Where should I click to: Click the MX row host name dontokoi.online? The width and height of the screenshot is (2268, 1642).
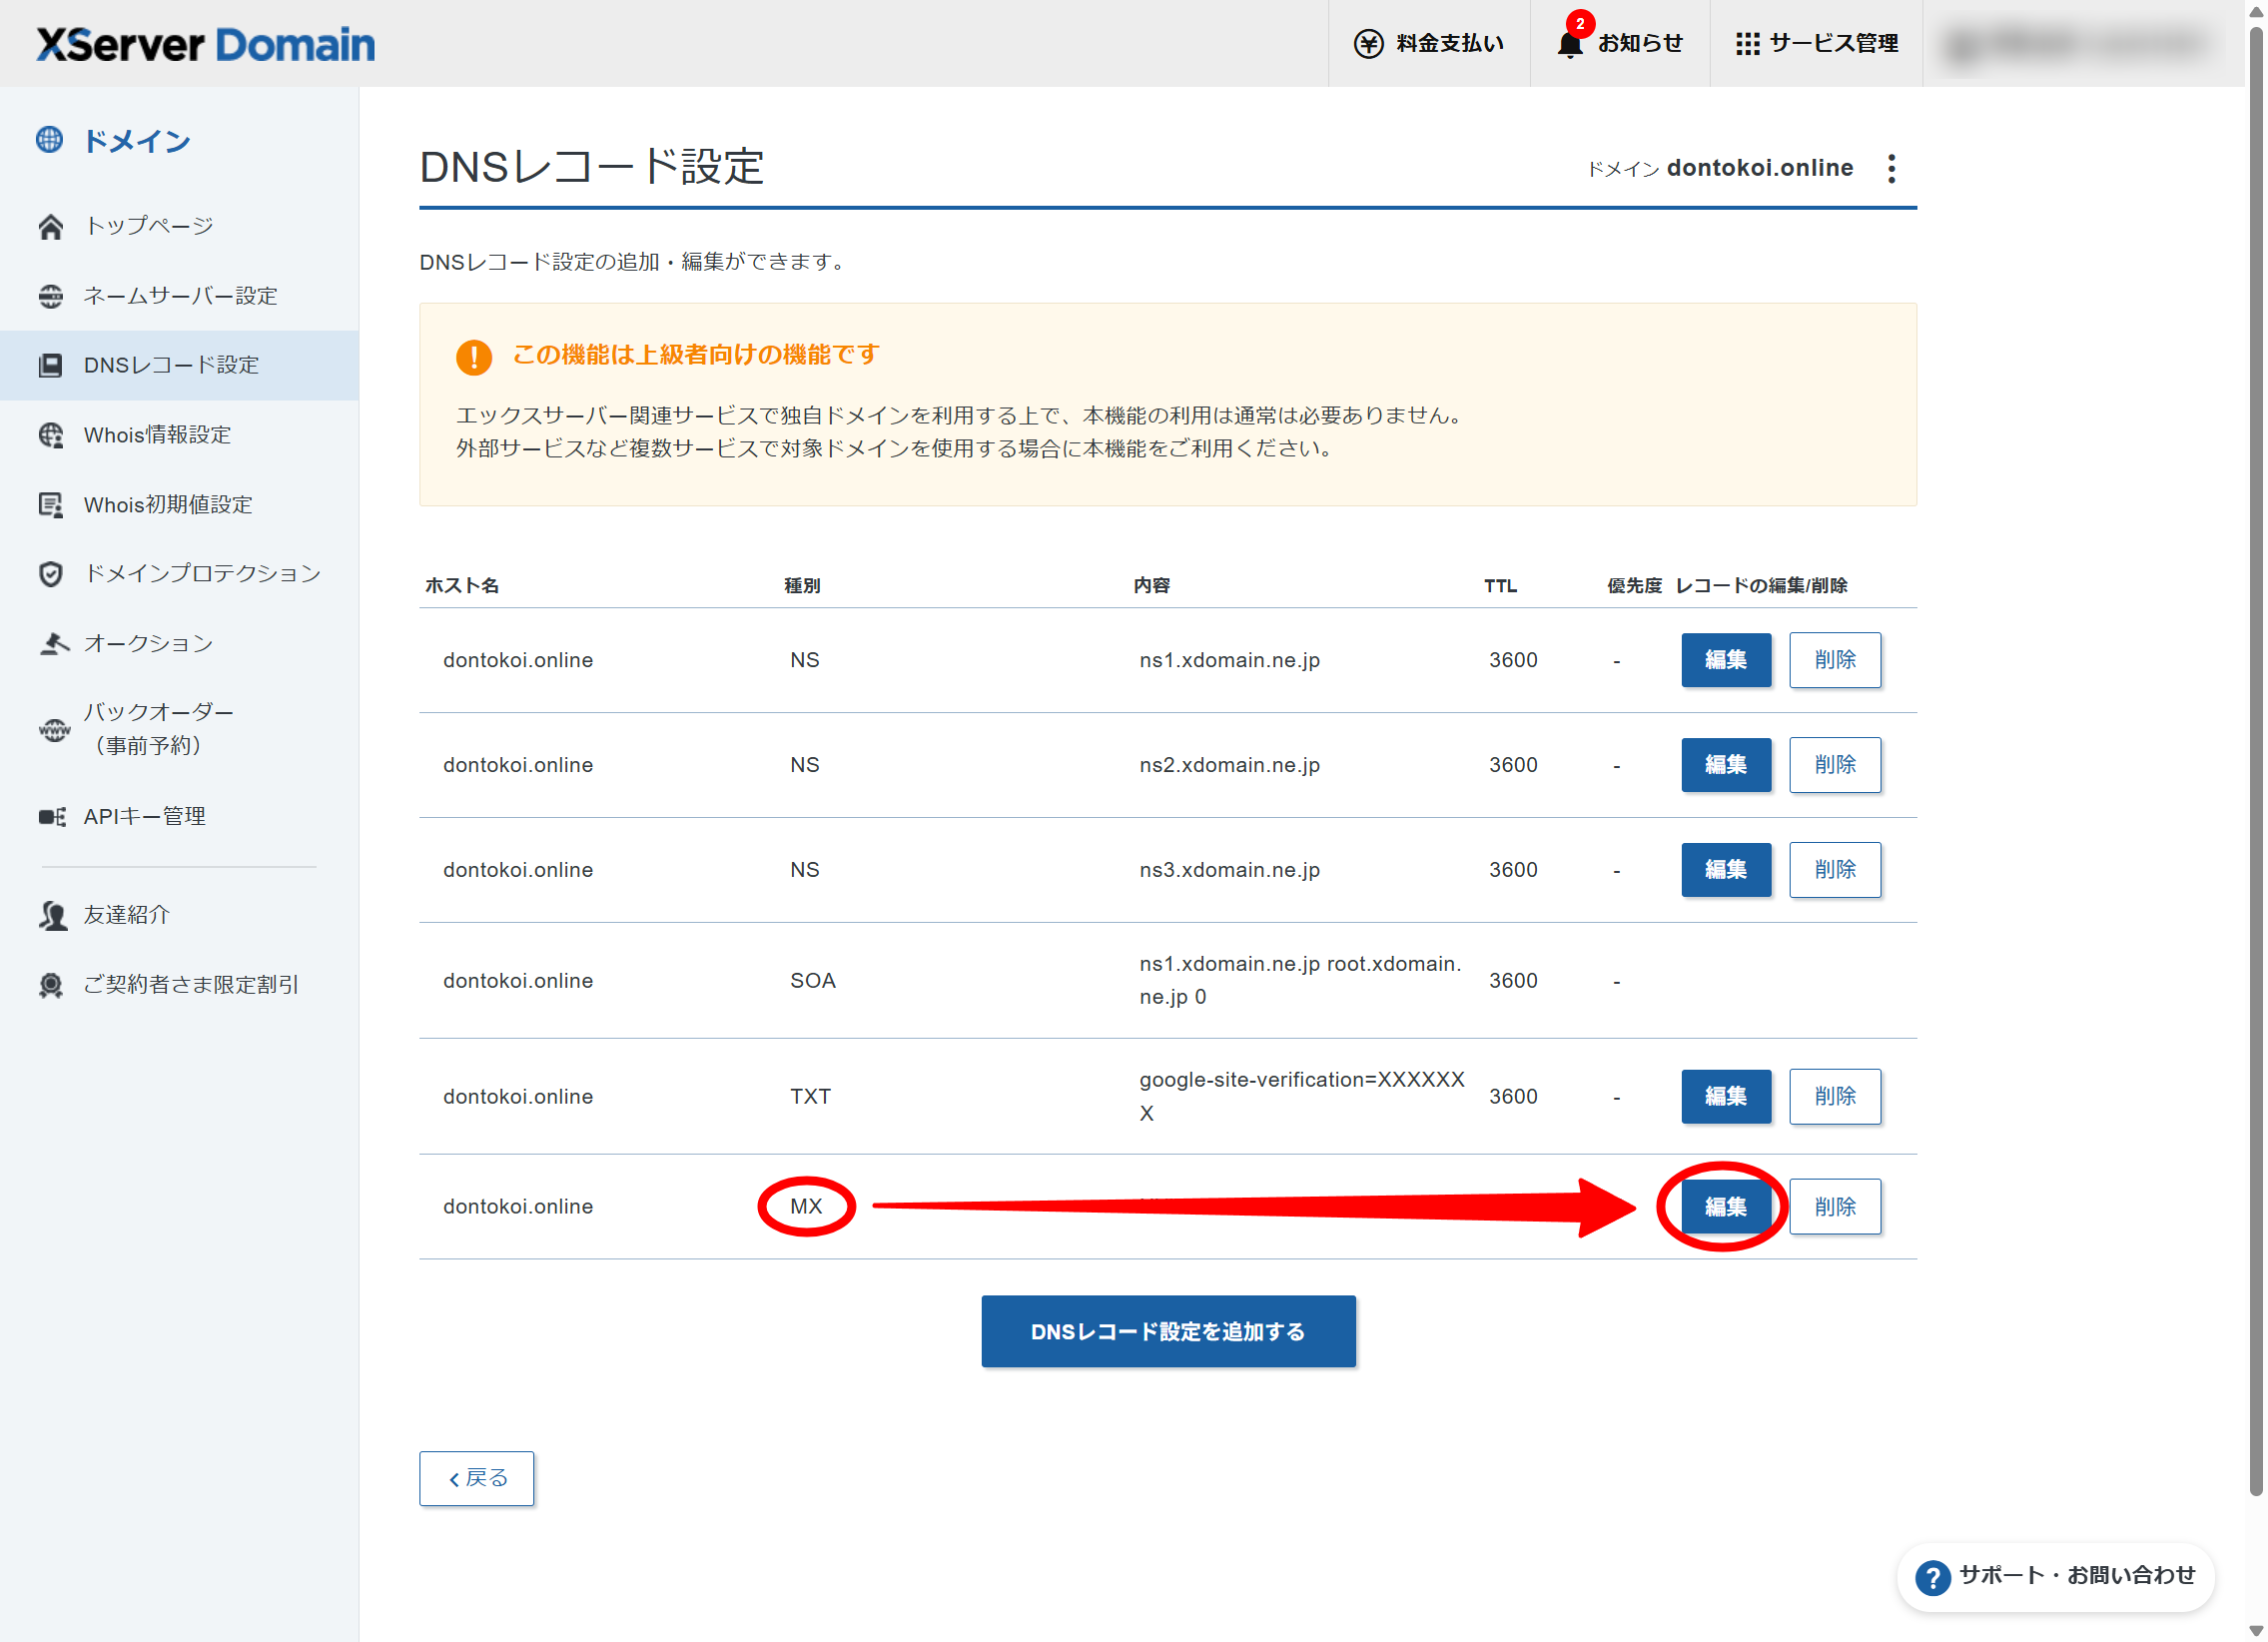[518, 1207]
